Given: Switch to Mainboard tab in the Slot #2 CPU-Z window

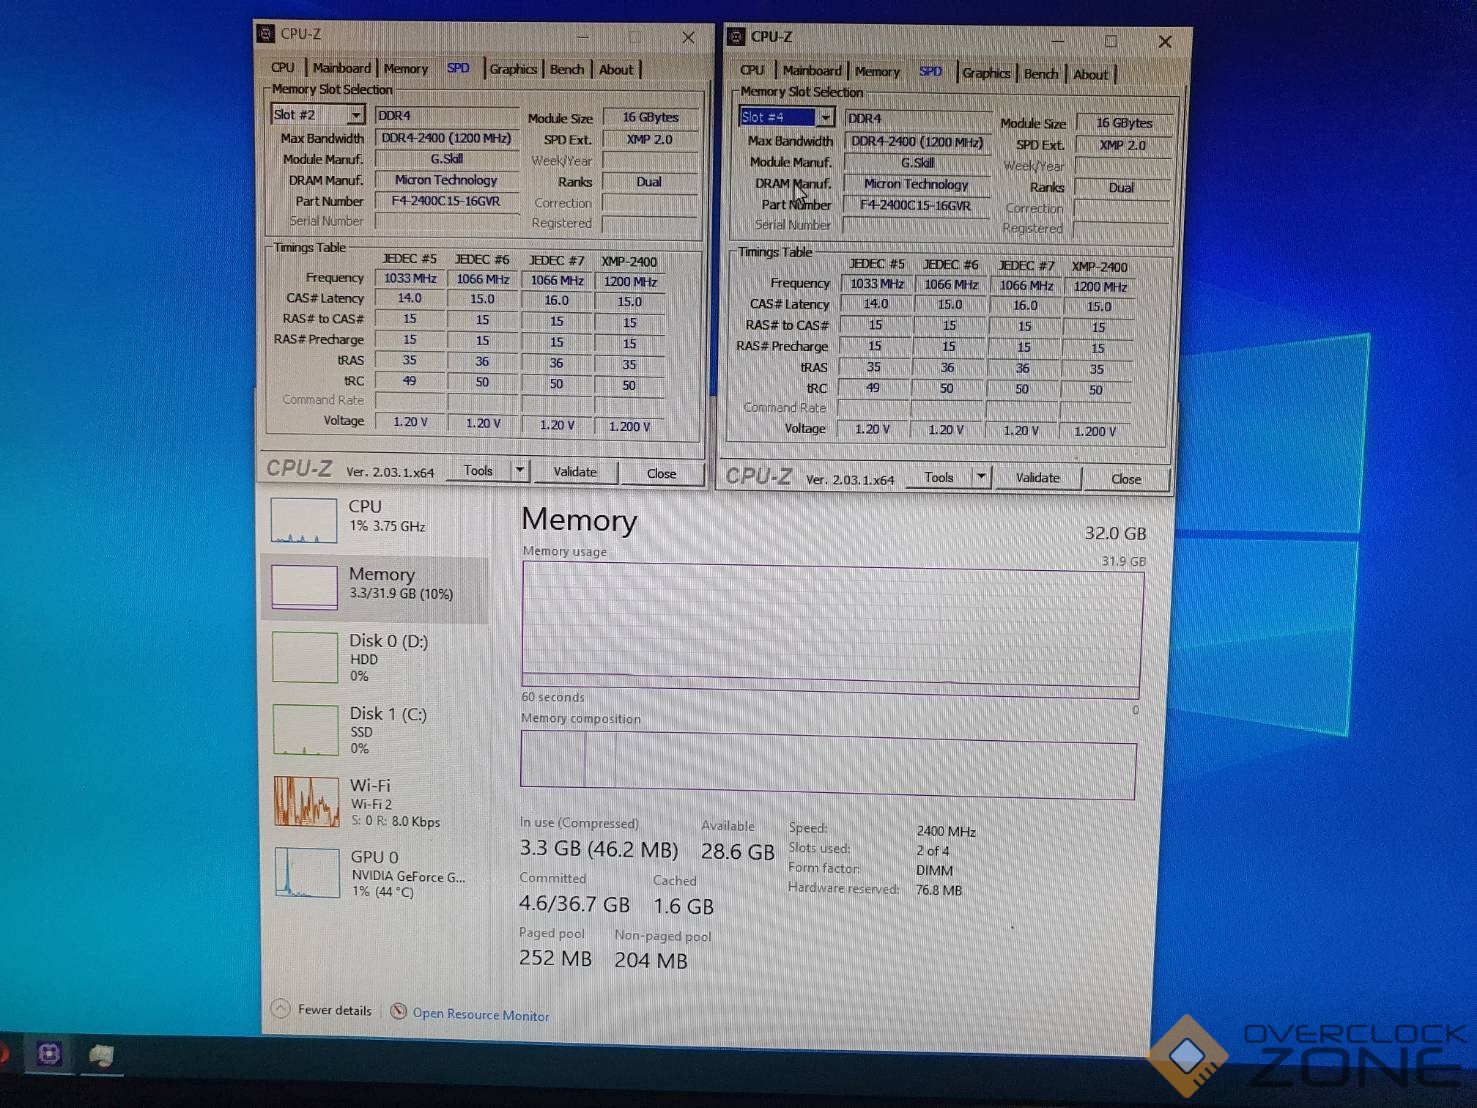Looking at the screenshot, I should pos(341,68).
